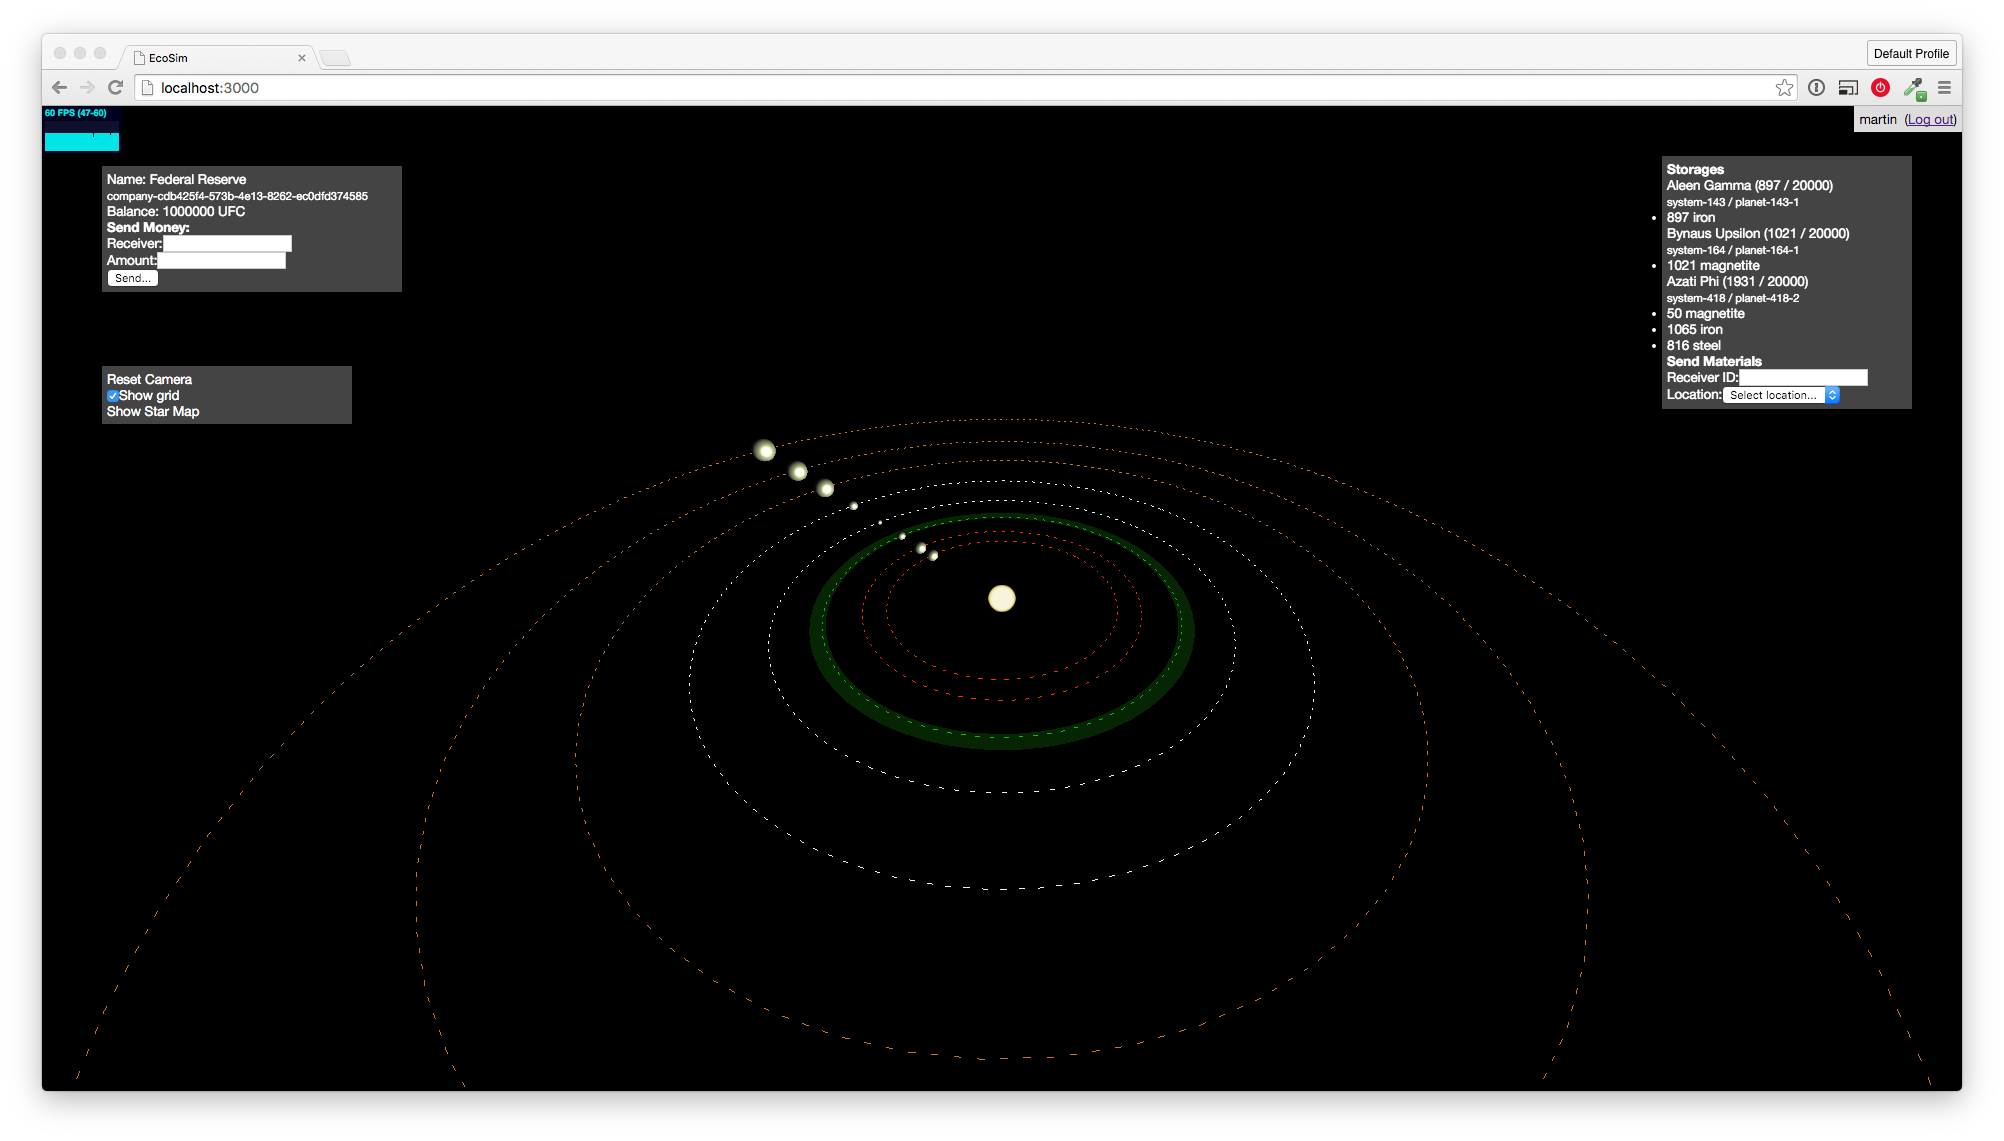Open page info via the circled icon
This screenshot has height=1141, width=2004.
(x=1816, y=87)
